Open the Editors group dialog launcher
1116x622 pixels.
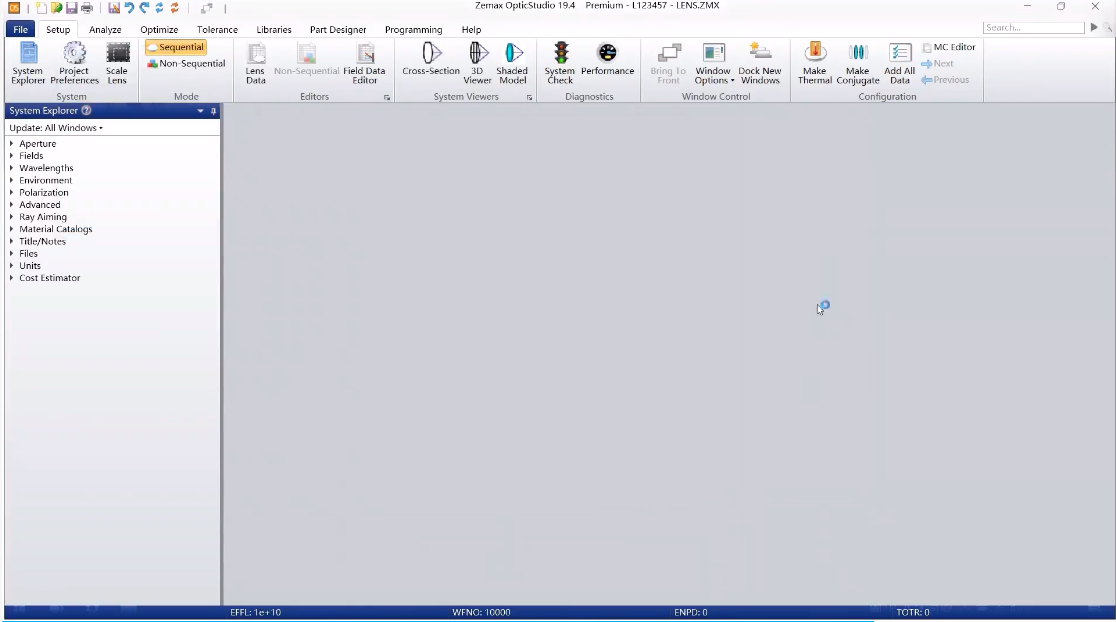(387, 97)
